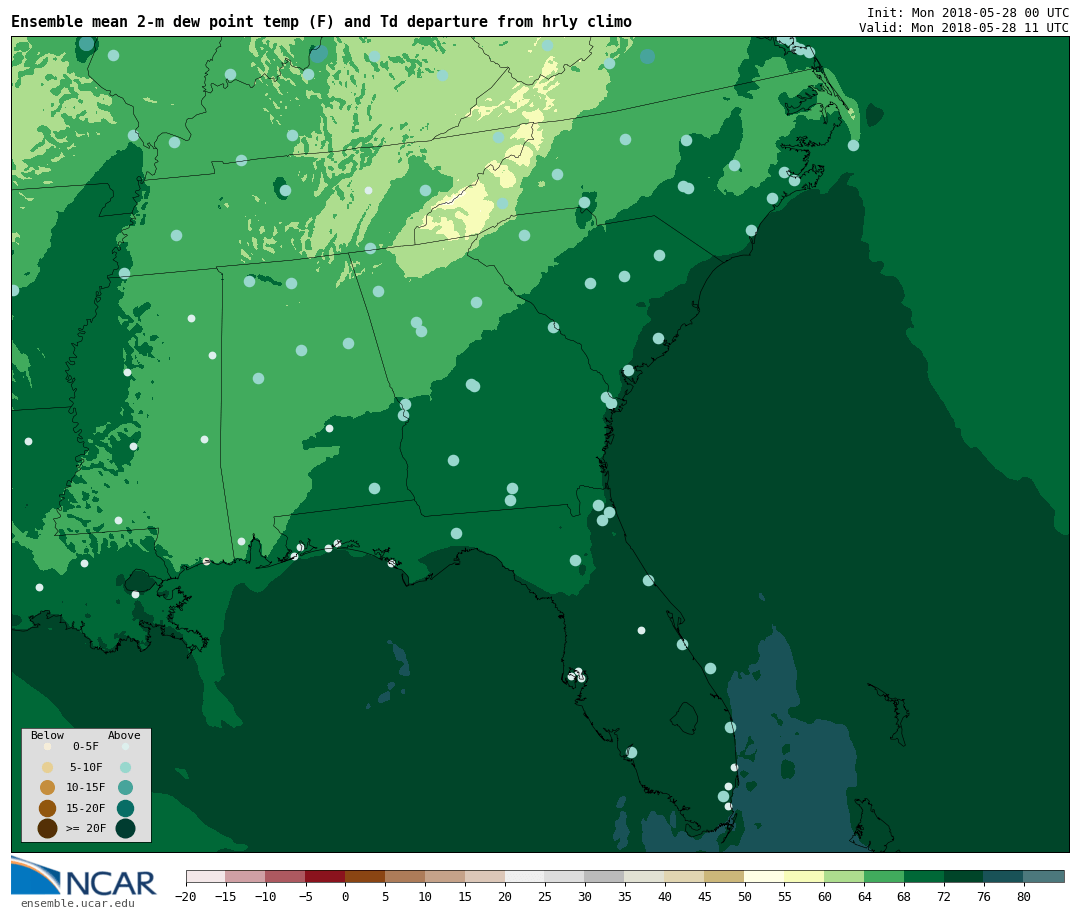The height and width of the screenshot is (915, 1080).
Task: Click the above 5-10F light teal legend dot
Action: (125, 768)
